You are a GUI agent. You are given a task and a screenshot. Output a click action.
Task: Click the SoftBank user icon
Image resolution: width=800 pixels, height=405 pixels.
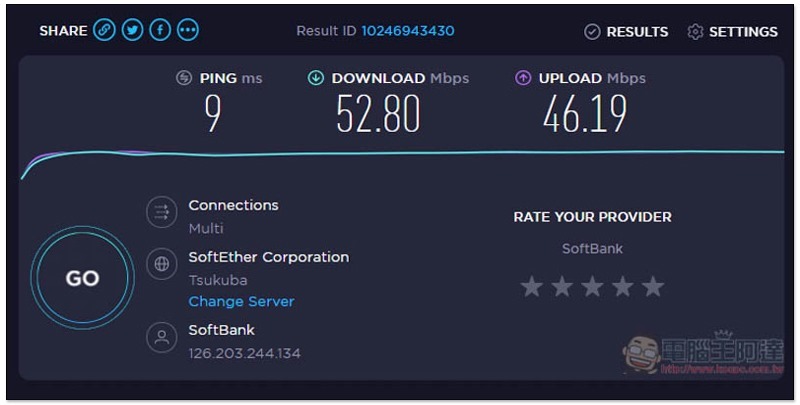[162, 337]
